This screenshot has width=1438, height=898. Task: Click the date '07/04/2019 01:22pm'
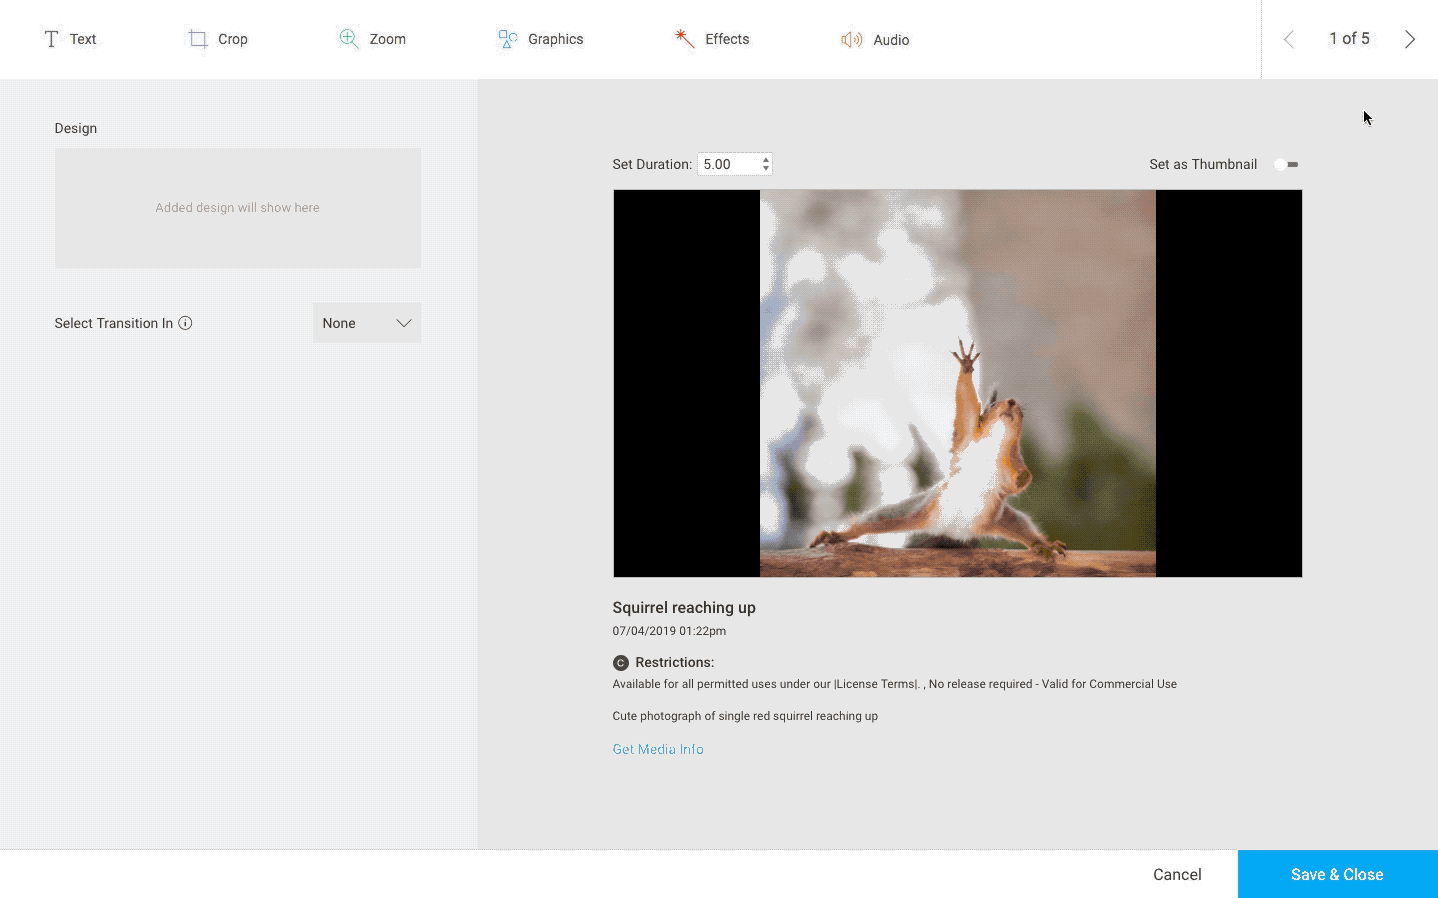pyautogui.click(x=669, y=631)
